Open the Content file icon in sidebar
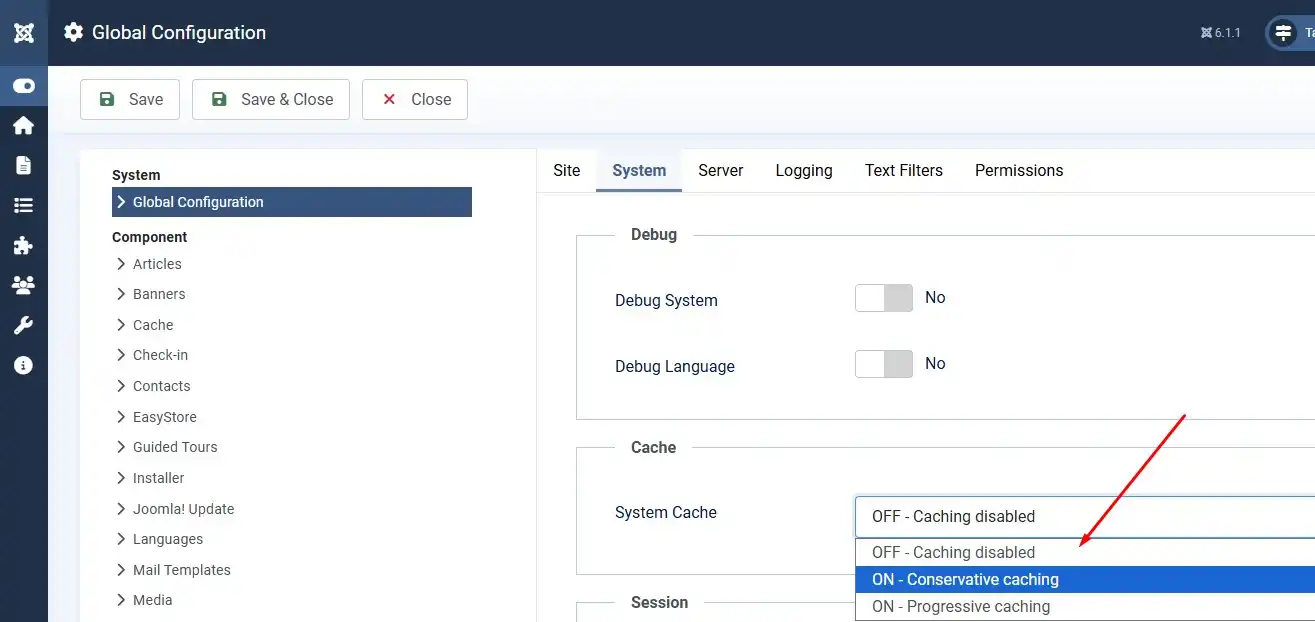The width and height of the screenshot is (1315, 622). coord(24,165)
